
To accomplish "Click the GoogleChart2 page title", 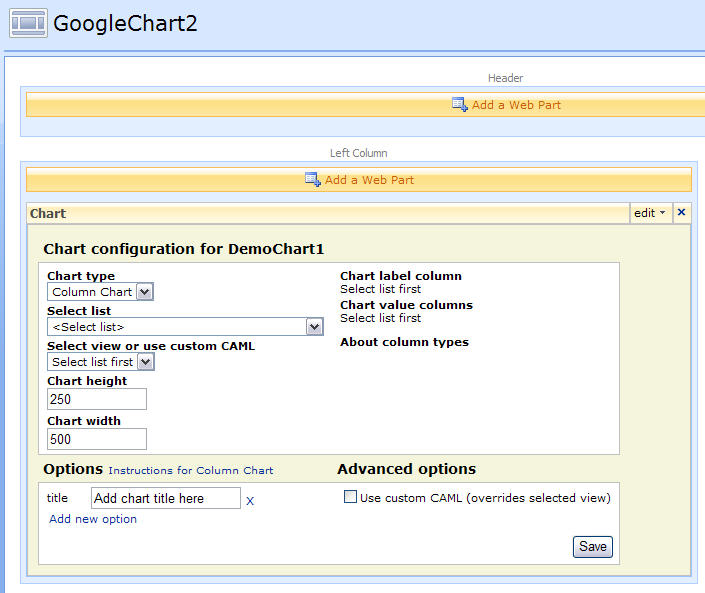I will [x=125, y=23].
